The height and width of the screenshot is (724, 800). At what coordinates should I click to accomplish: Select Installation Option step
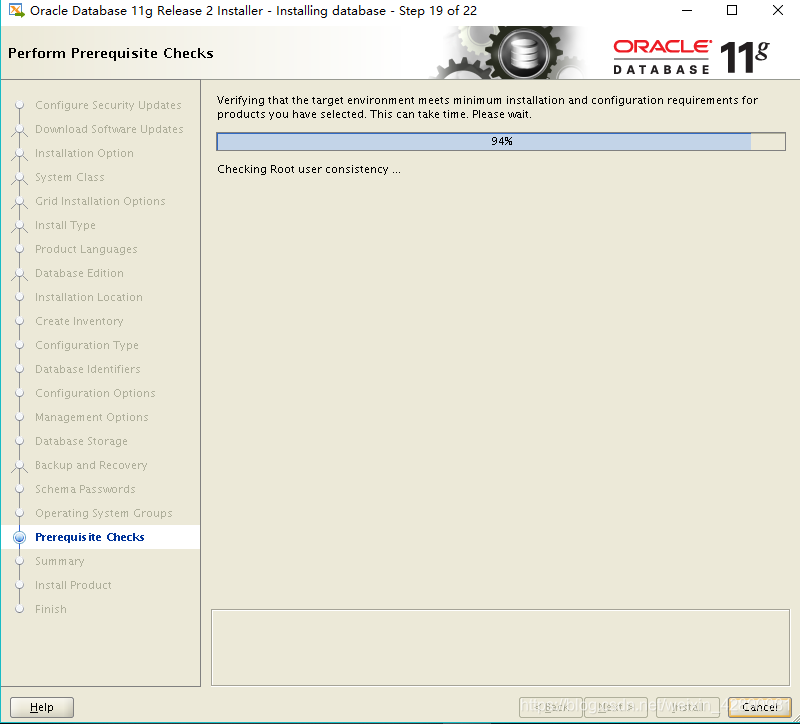point(84,153)
